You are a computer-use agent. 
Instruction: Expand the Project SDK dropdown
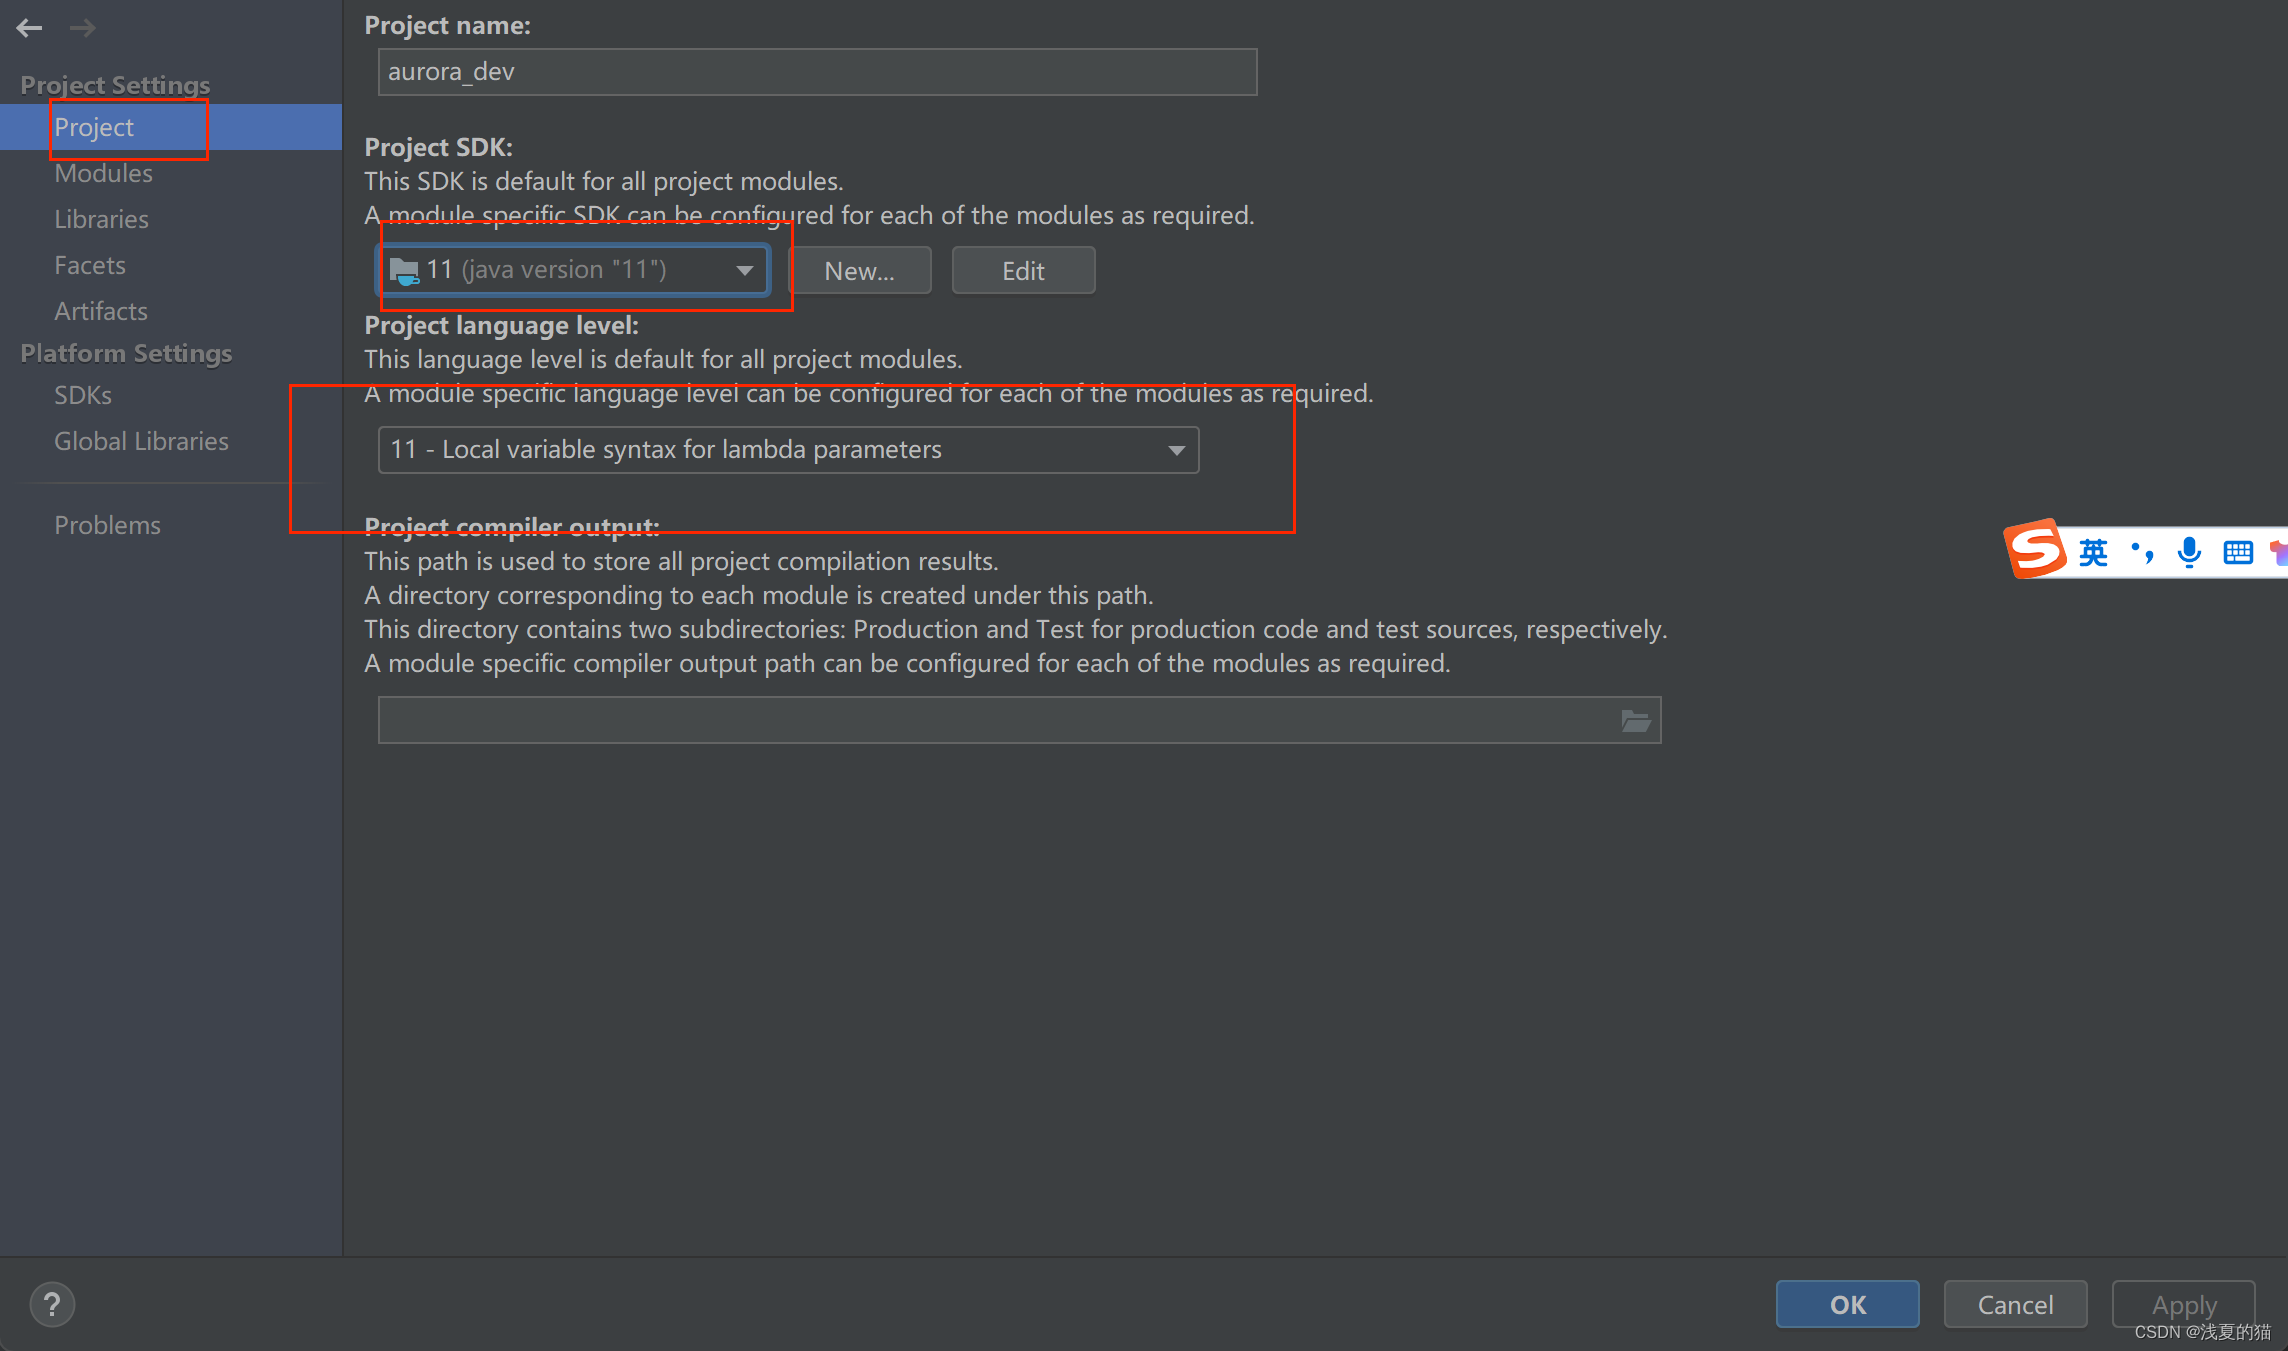pyautogui.click(x=743, y=269)
